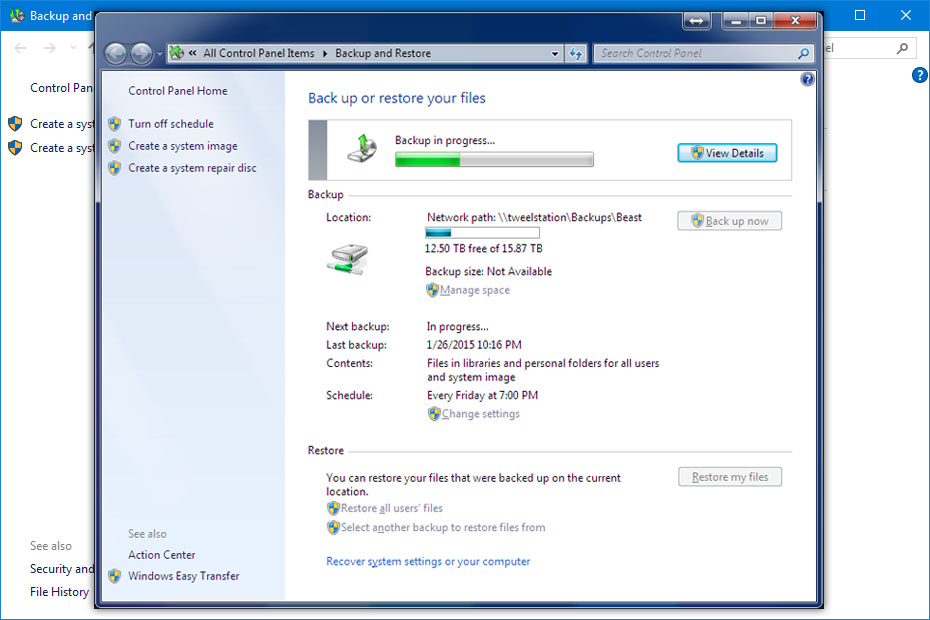Open the Action Center link
Viewport: 930px width, 620px height.
161,555
